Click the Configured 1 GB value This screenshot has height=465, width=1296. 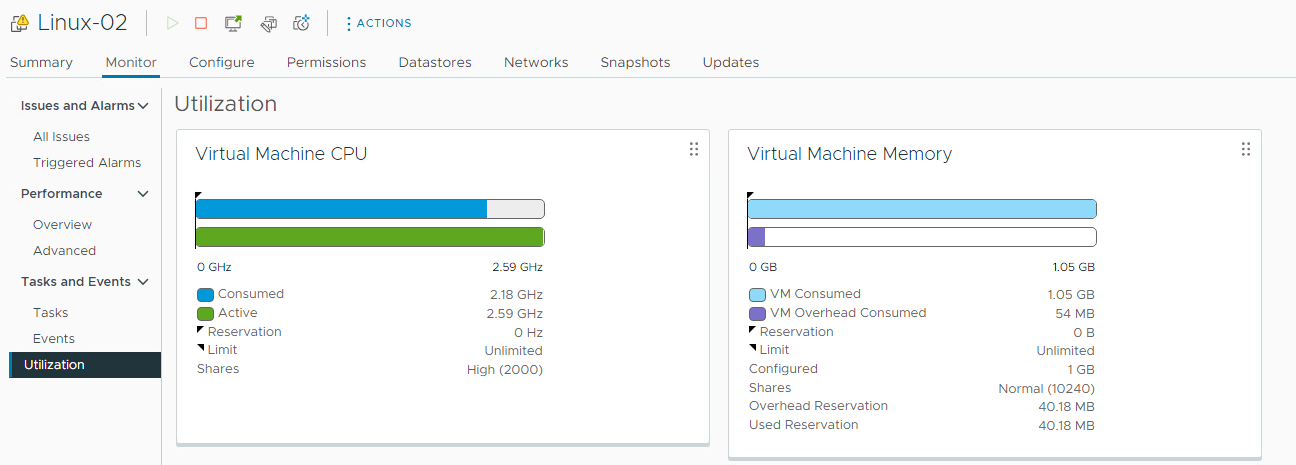click(1079, 370)
